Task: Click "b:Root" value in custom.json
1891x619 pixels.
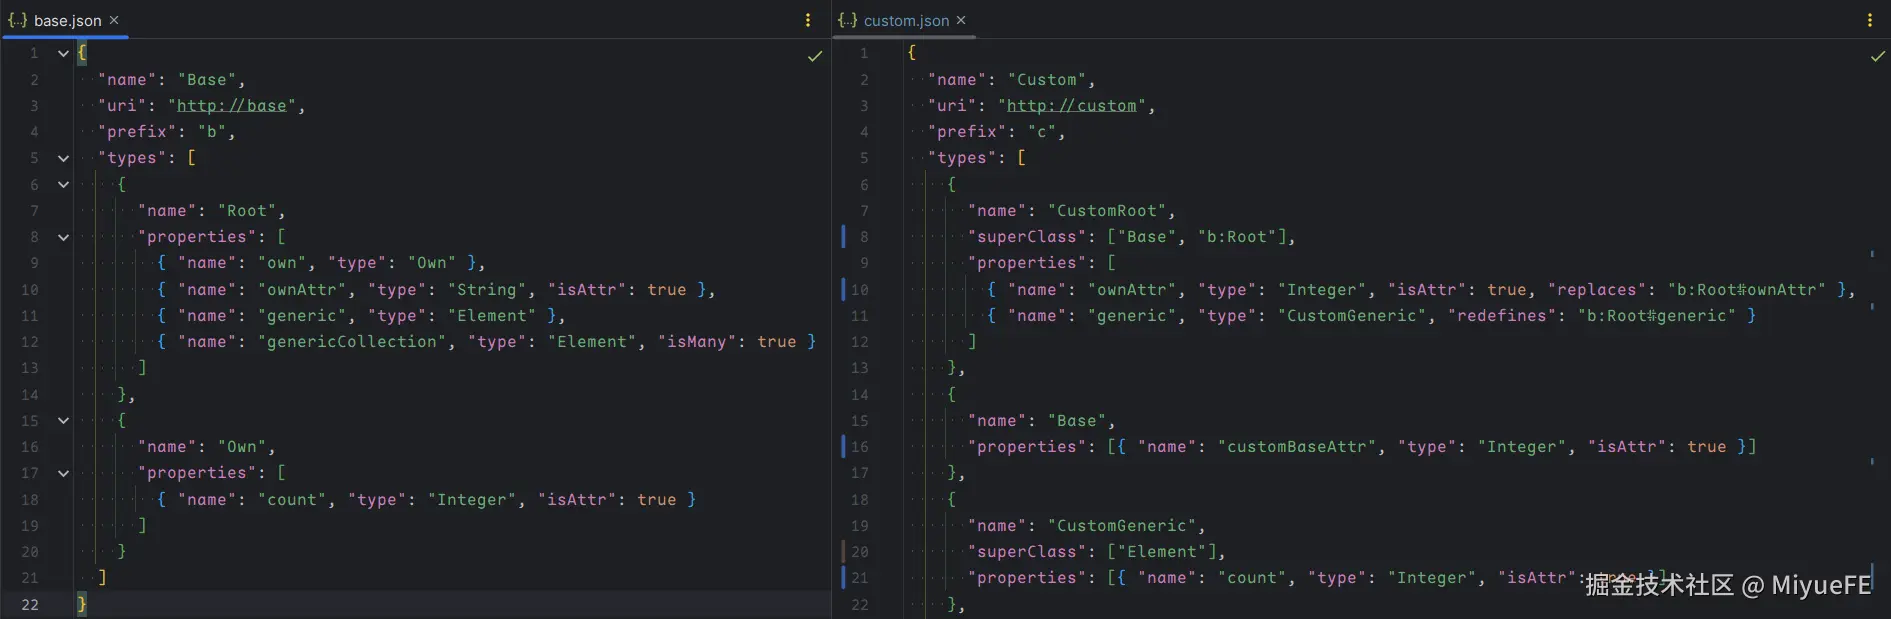Action: (1237, 237)
